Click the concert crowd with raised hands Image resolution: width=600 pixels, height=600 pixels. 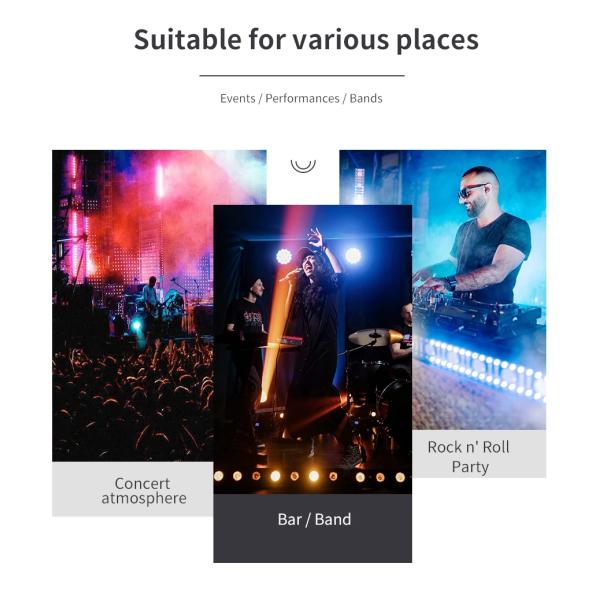(132, 396)
